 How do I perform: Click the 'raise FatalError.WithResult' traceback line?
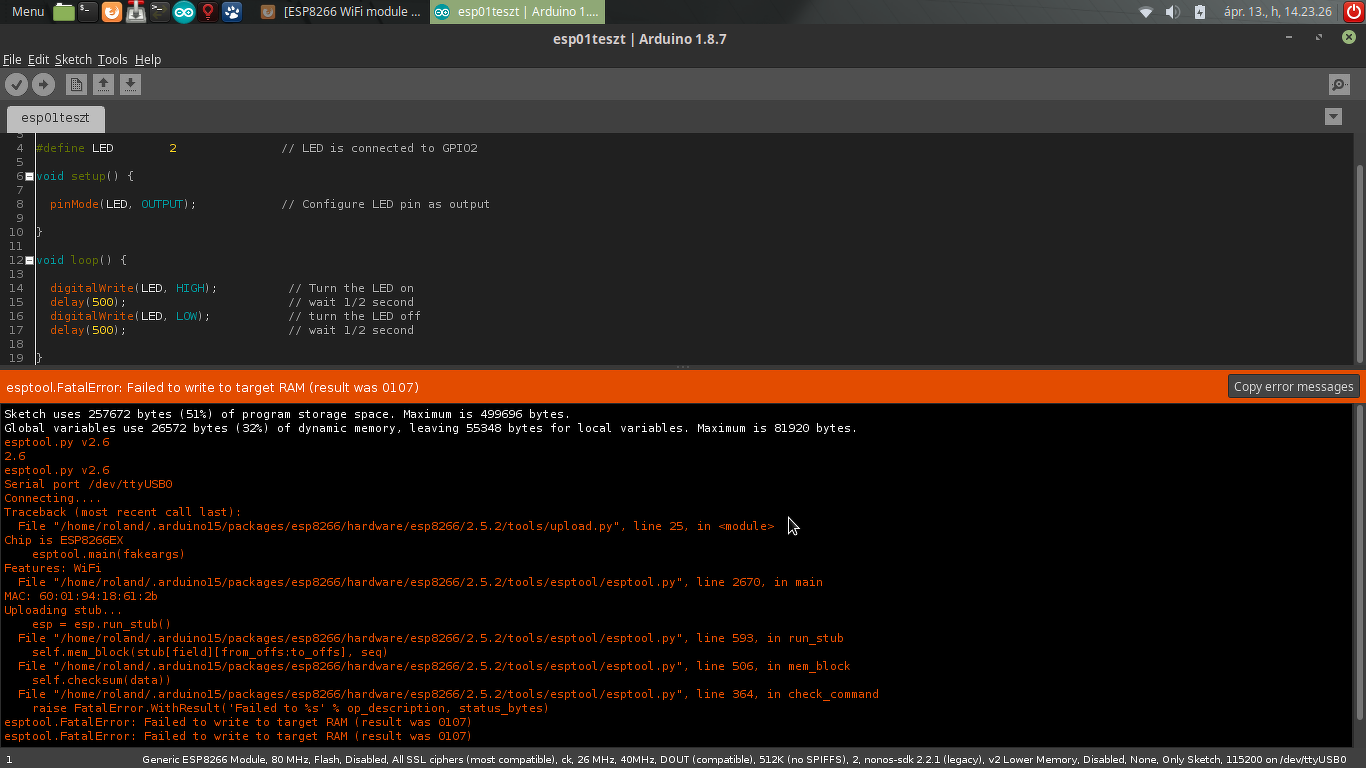pyautogui.click(x=291, y=708)
